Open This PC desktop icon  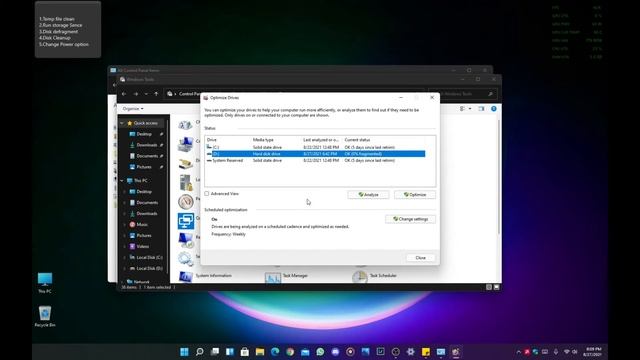coord(45,283)
